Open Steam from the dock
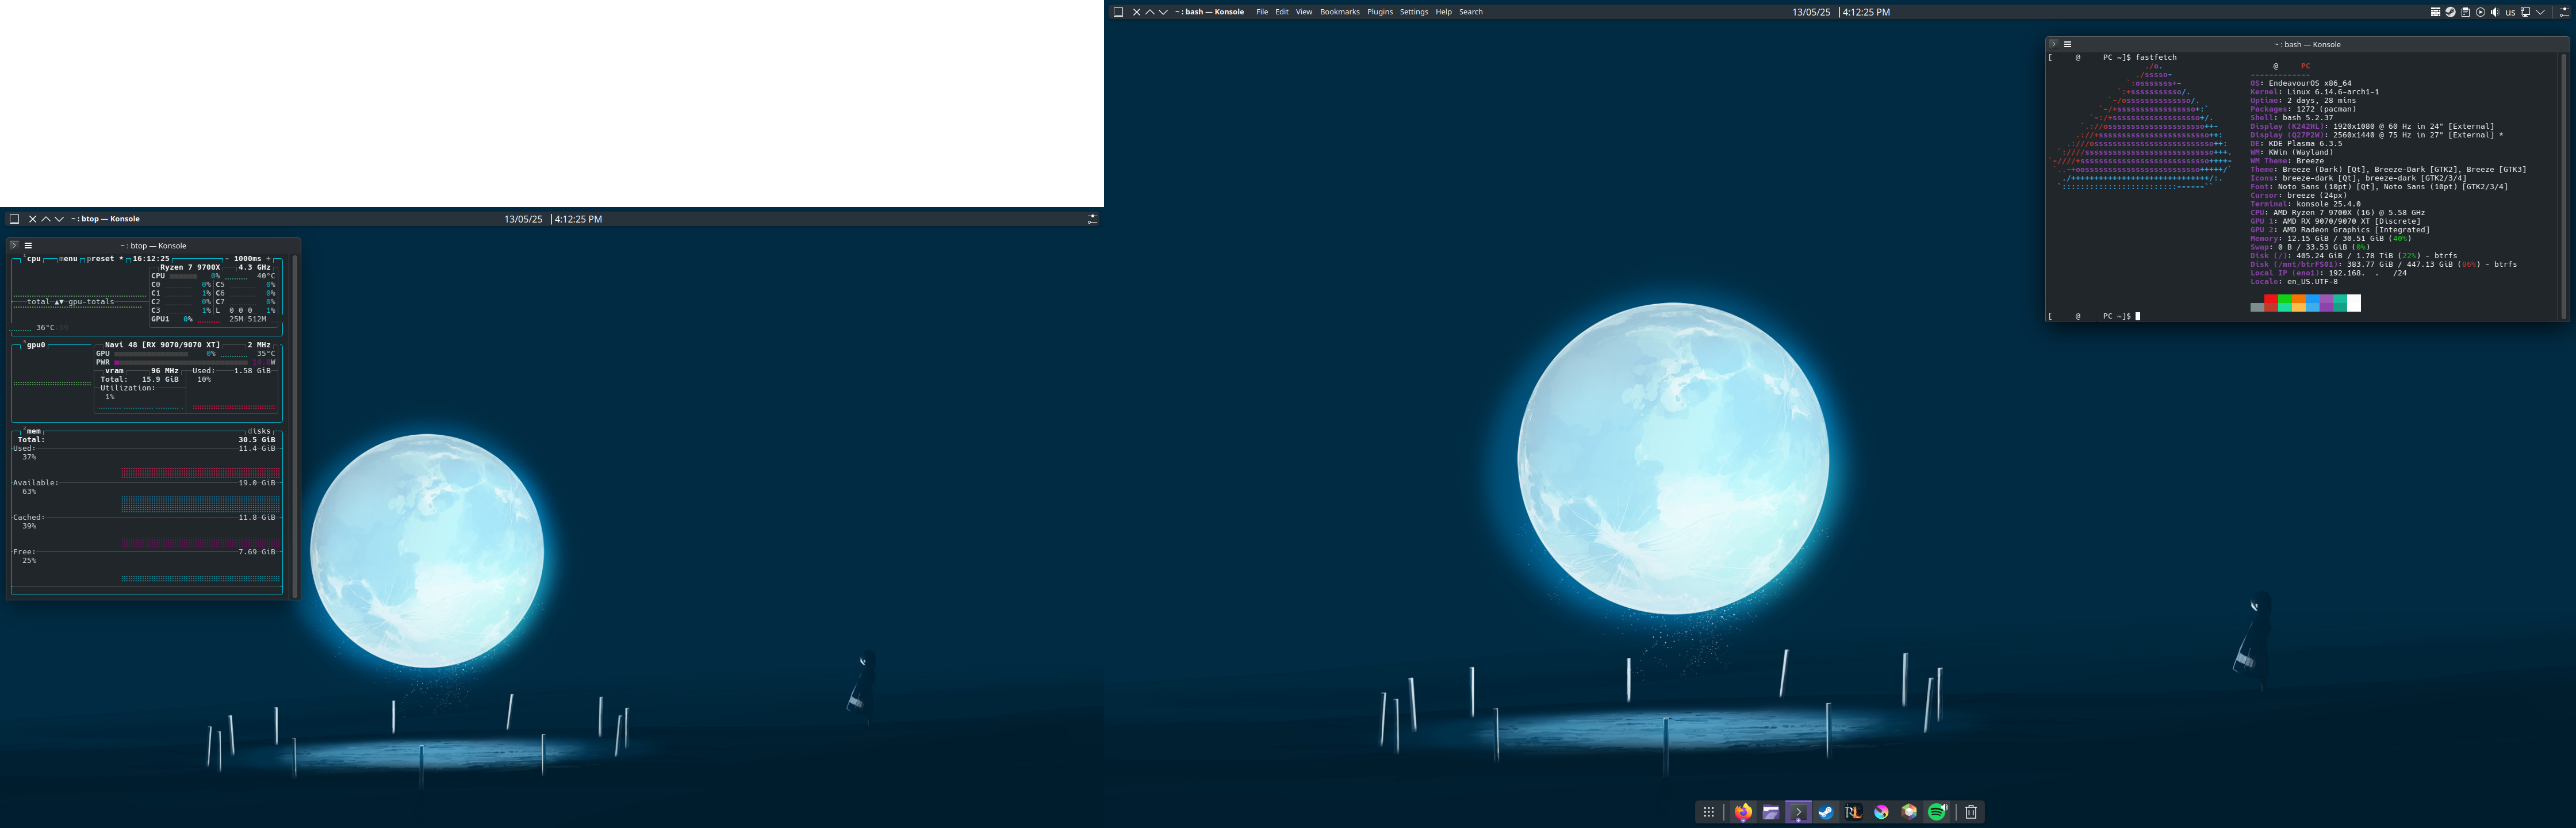 [1826, 812]
